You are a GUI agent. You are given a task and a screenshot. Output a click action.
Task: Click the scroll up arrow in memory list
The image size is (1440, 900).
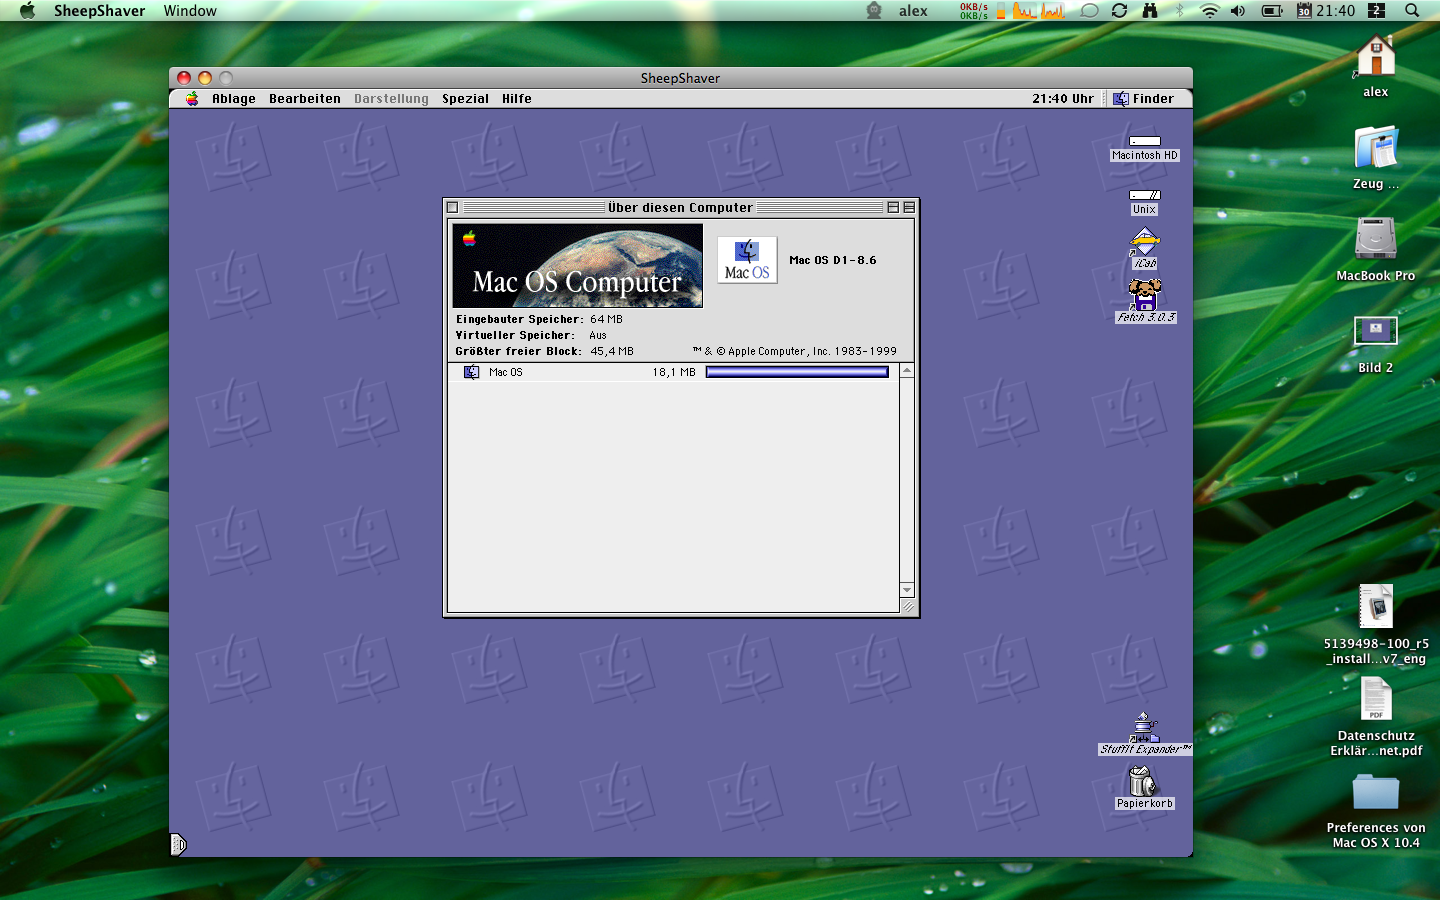point(907,371)
